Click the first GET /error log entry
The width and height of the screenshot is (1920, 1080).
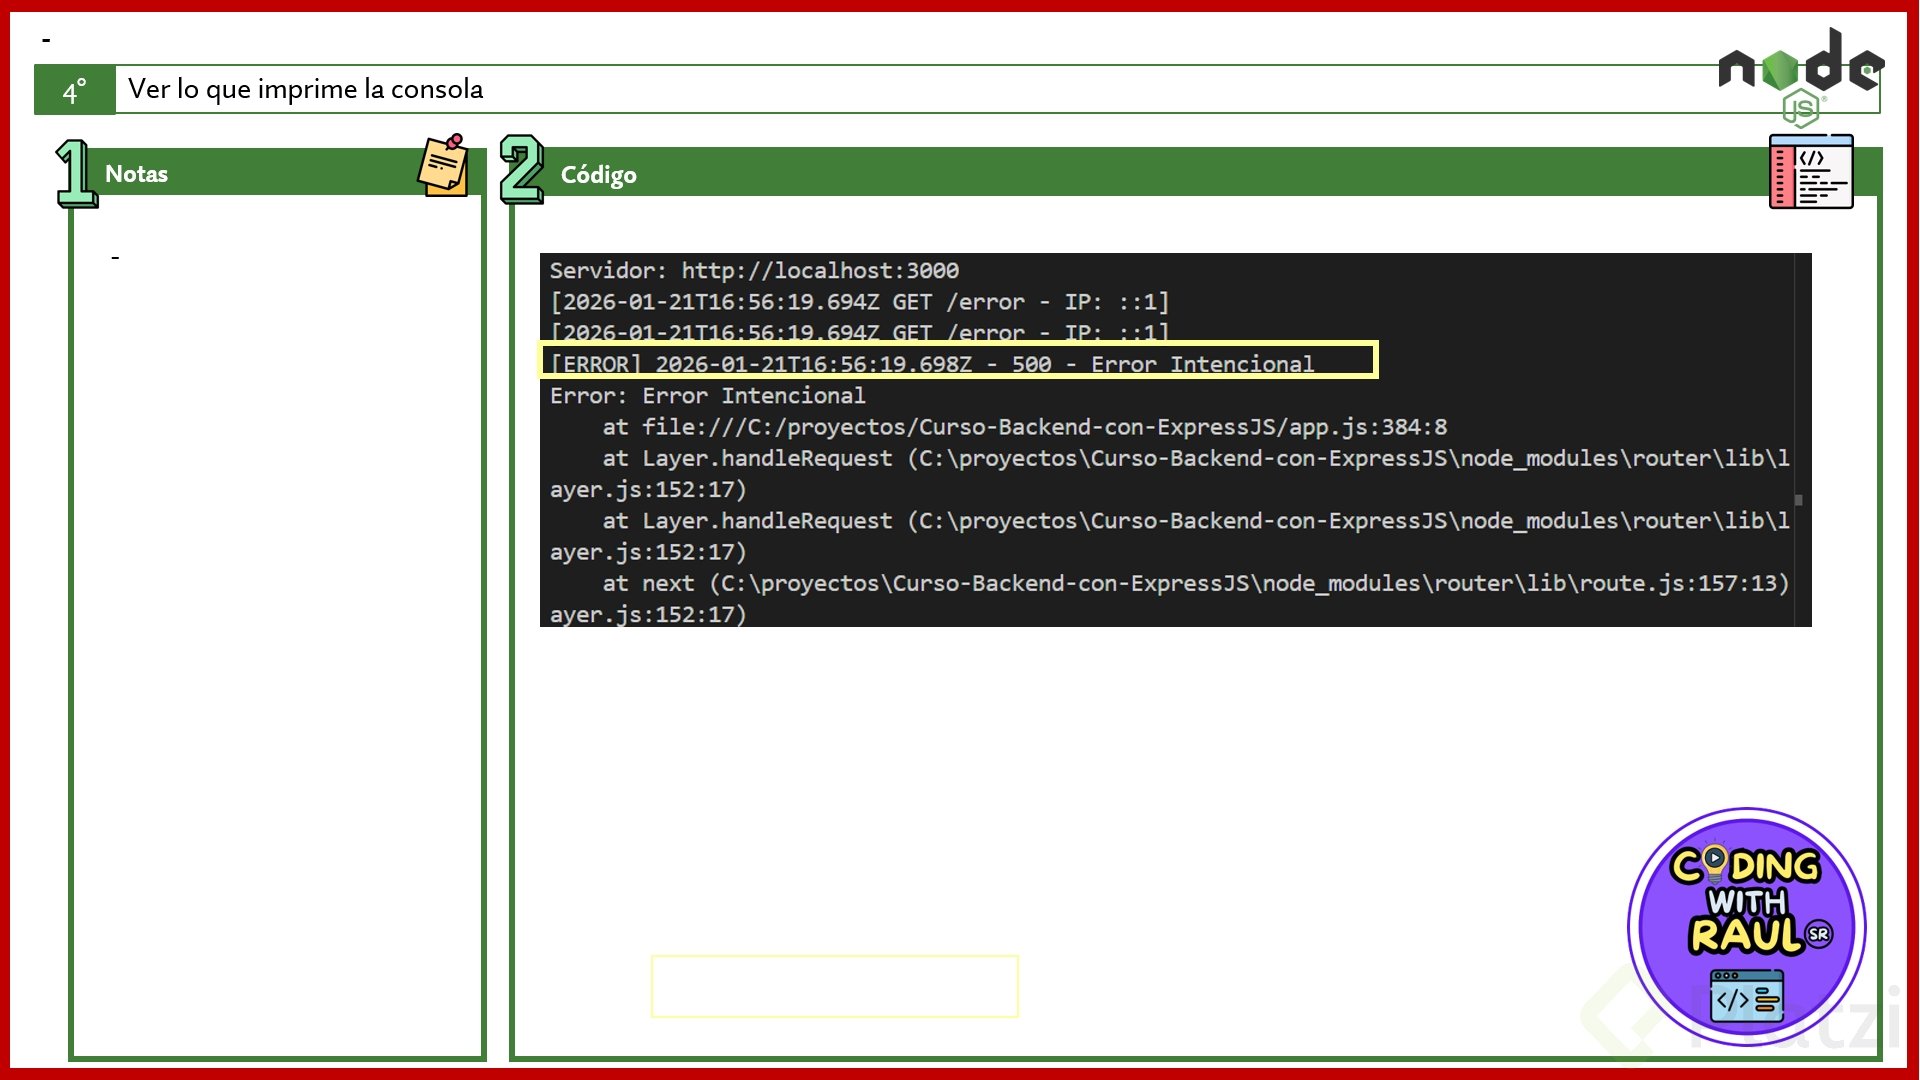pyautogui.click(x=858, y=302)
